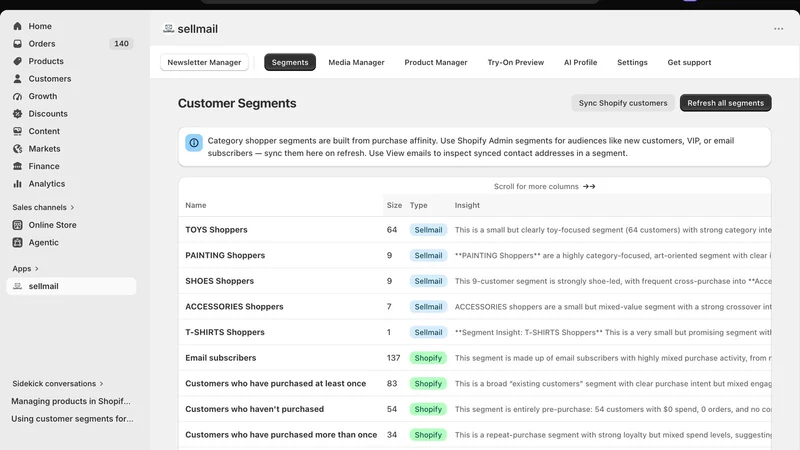The height and width of the screenshot is (450, 800).
Task: Click the Home icon in the sidebar
Action: click(x=17, y=26)
